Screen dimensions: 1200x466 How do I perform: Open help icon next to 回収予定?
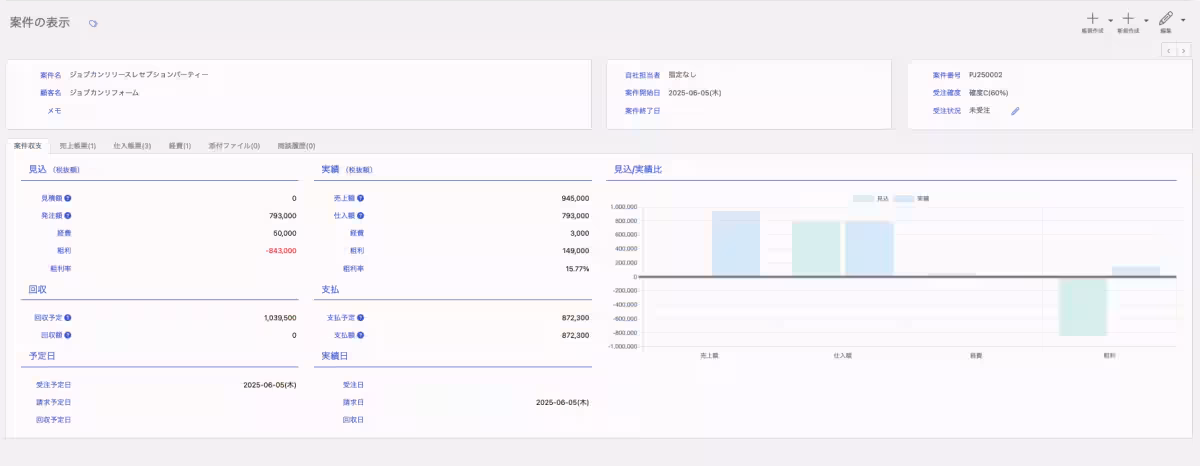[x=68, y=317]
